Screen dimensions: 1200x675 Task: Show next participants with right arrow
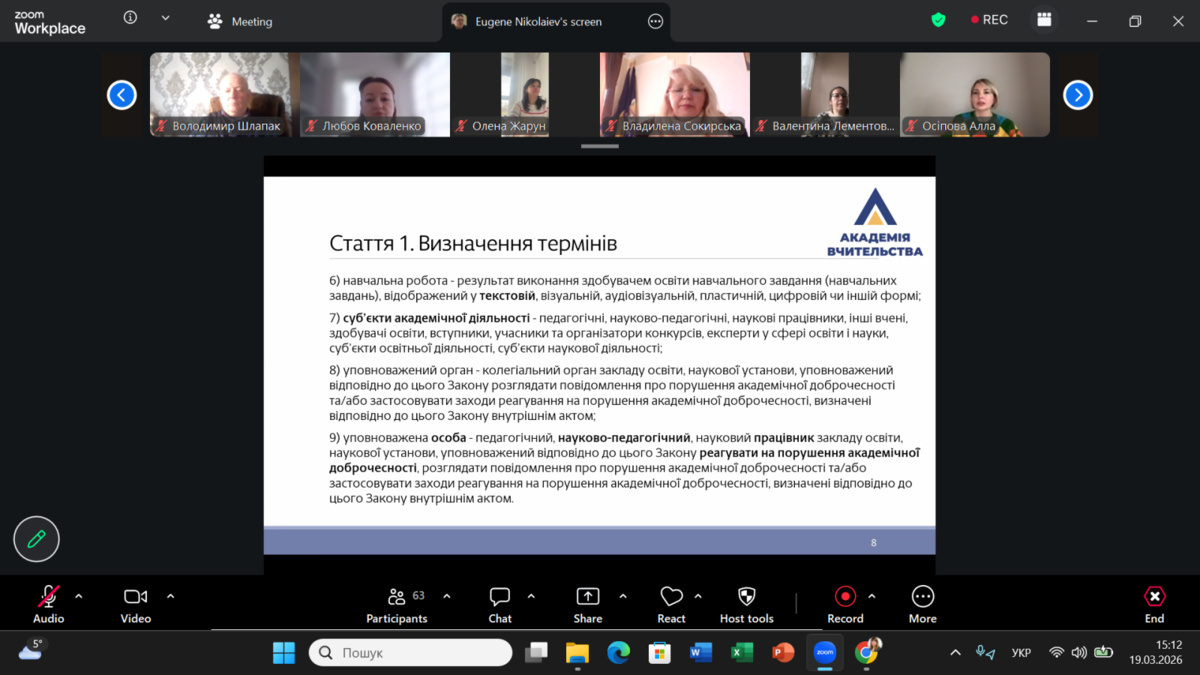1077,95
